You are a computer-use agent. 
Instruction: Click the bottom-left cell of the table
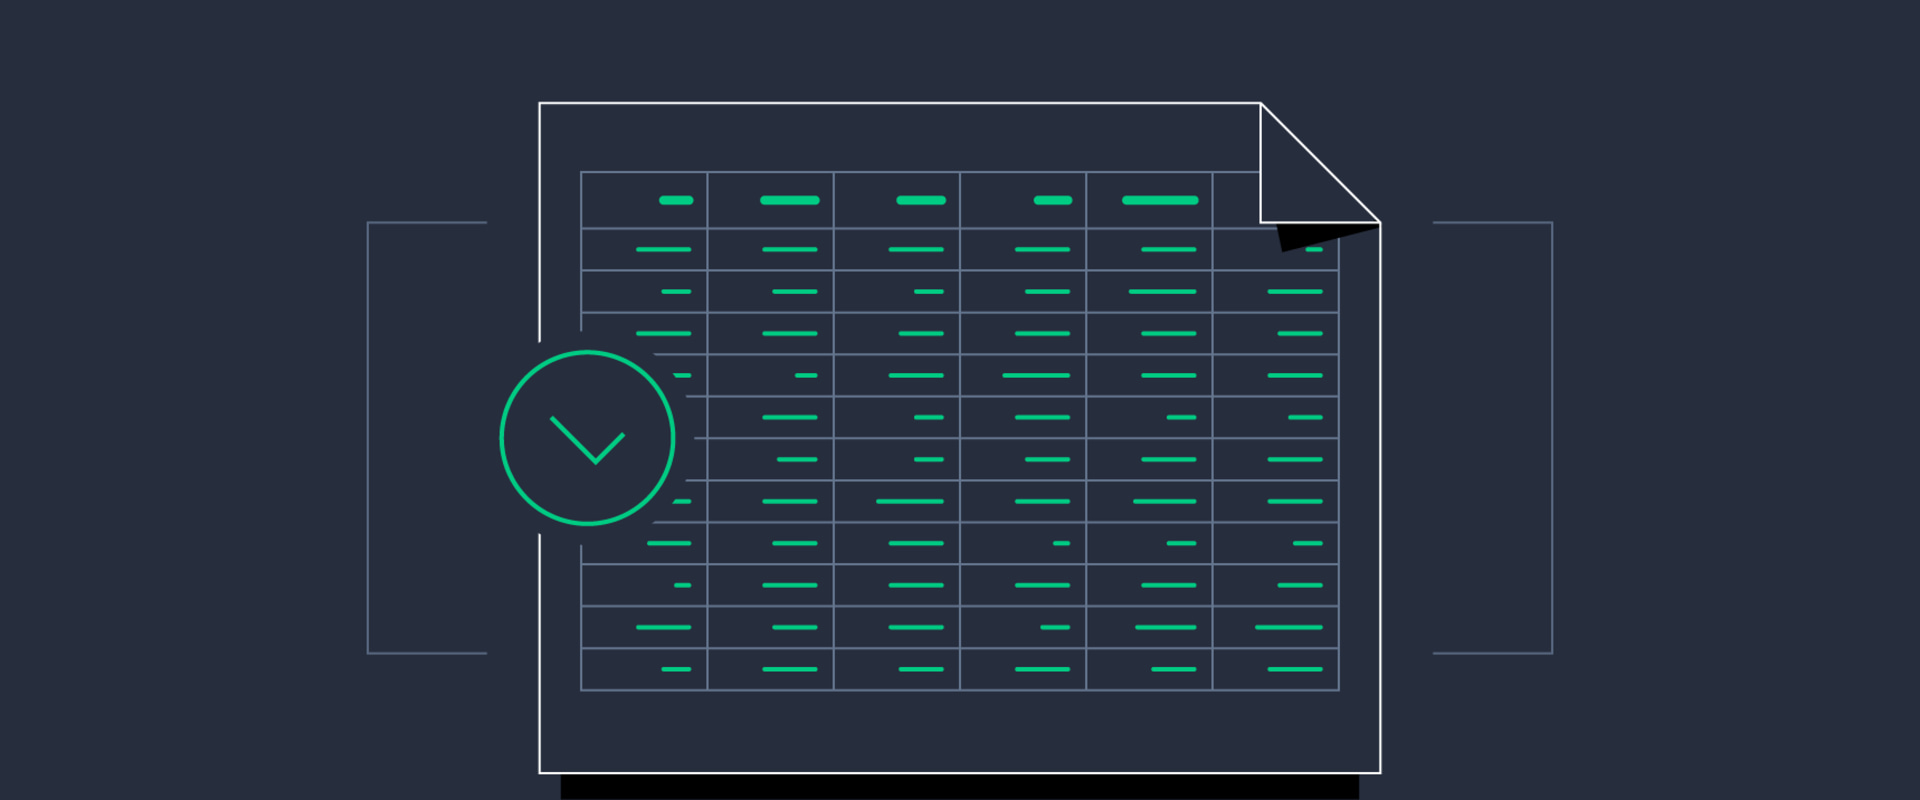click(x=644, y=669)
